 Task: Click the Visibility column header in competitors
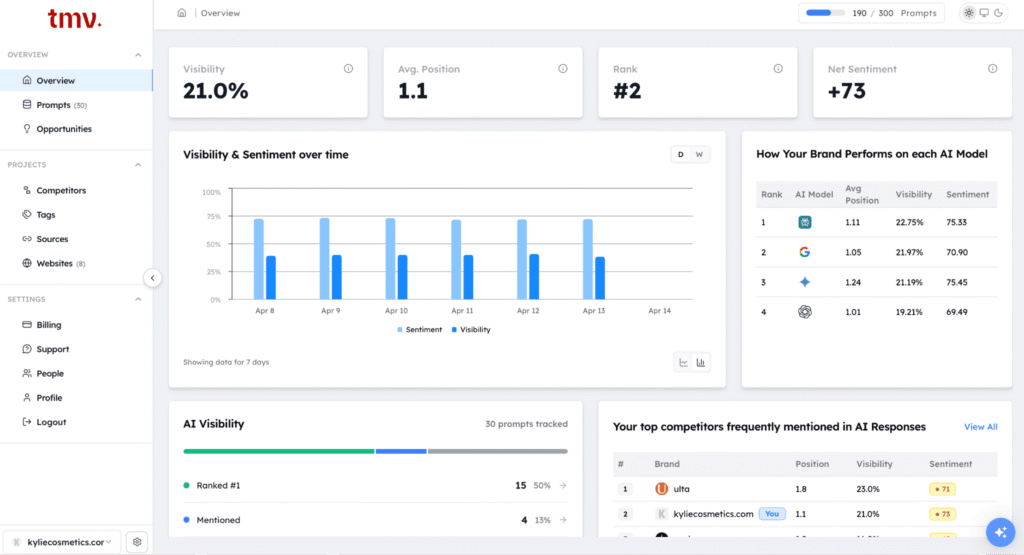(874, 464)
